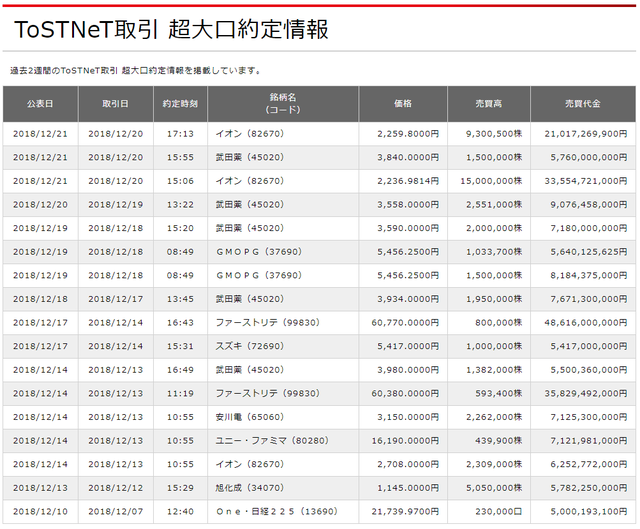Select the 16:49 time cell

coord(180,370)
